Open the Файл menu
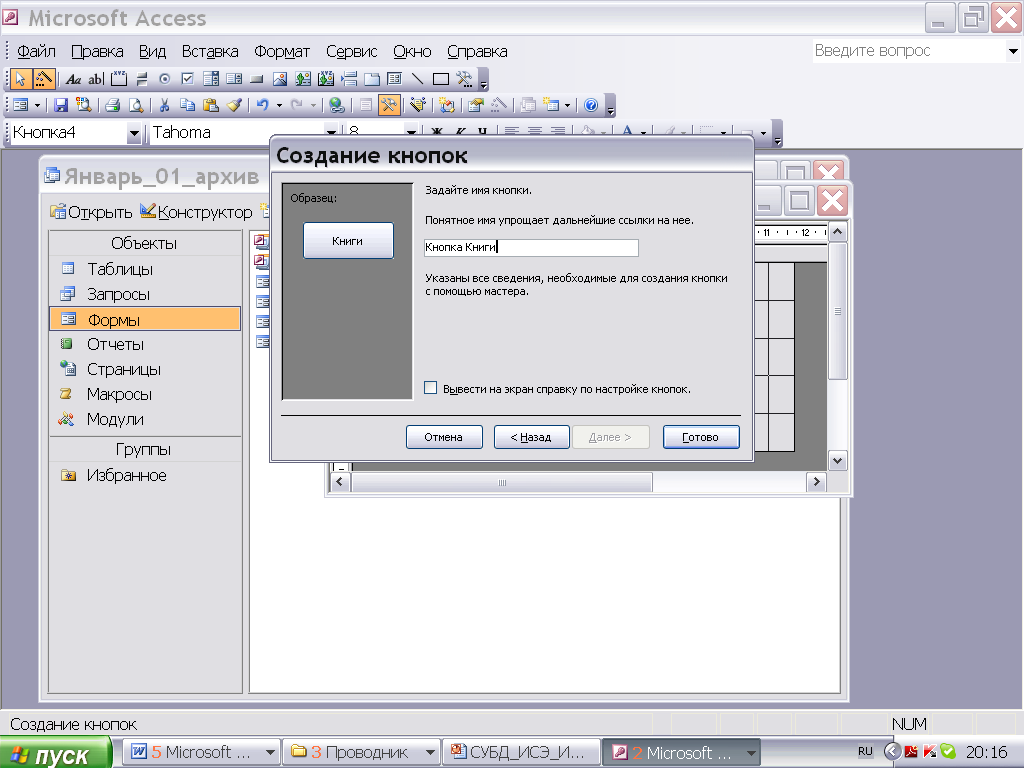Viewport: 1024px width, 768px height. 36,51
